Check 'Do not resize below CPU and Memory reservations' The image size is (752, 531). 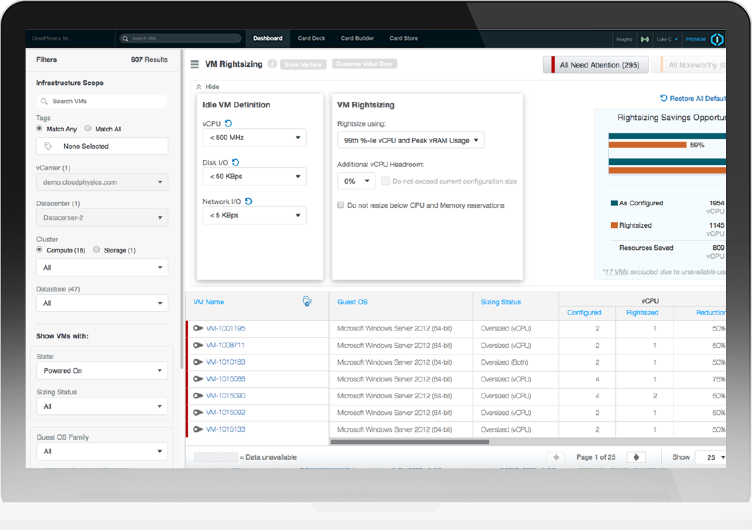341,205
